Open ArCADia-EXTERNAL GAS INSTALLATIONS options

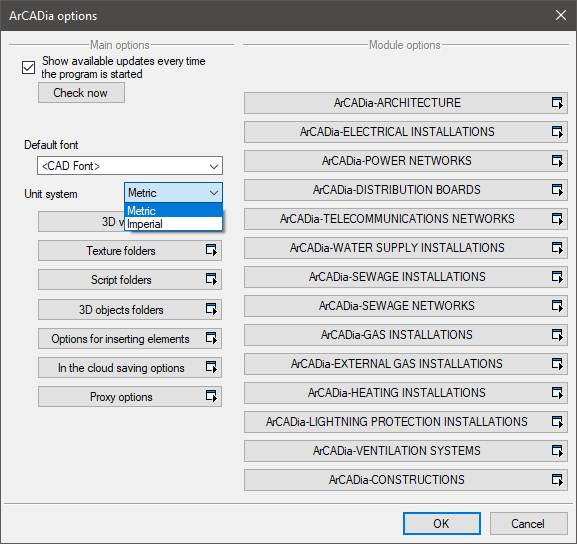pyautogui.click(x=406, y=364)
